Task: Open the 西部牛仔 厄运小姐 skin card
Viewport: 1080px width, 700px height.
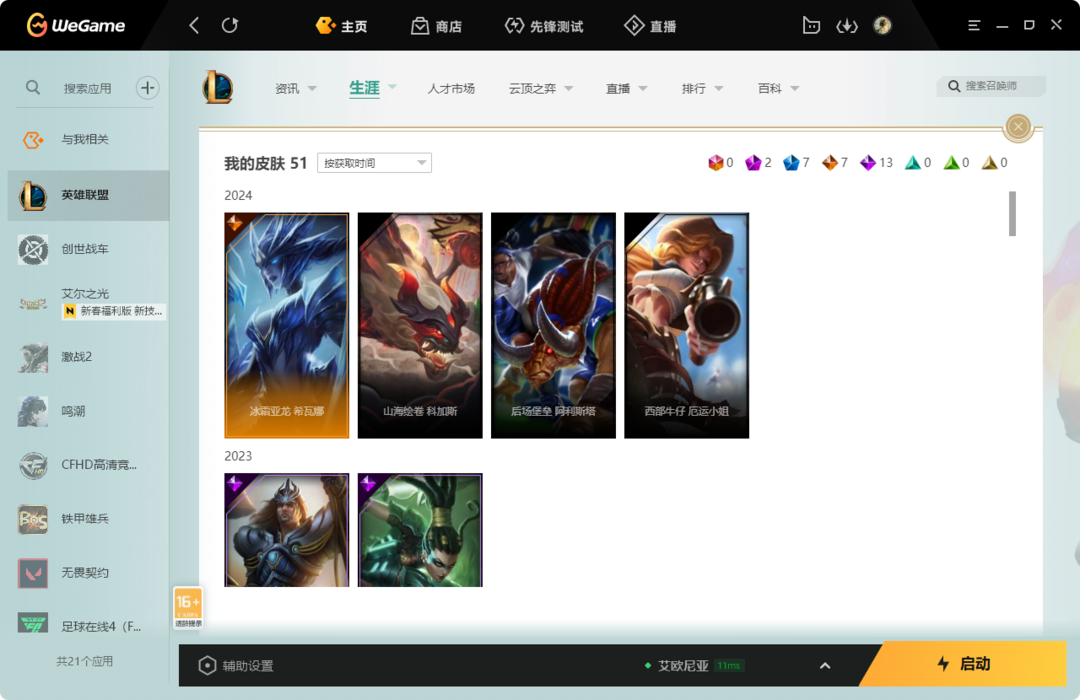Action: coord(687,325)
